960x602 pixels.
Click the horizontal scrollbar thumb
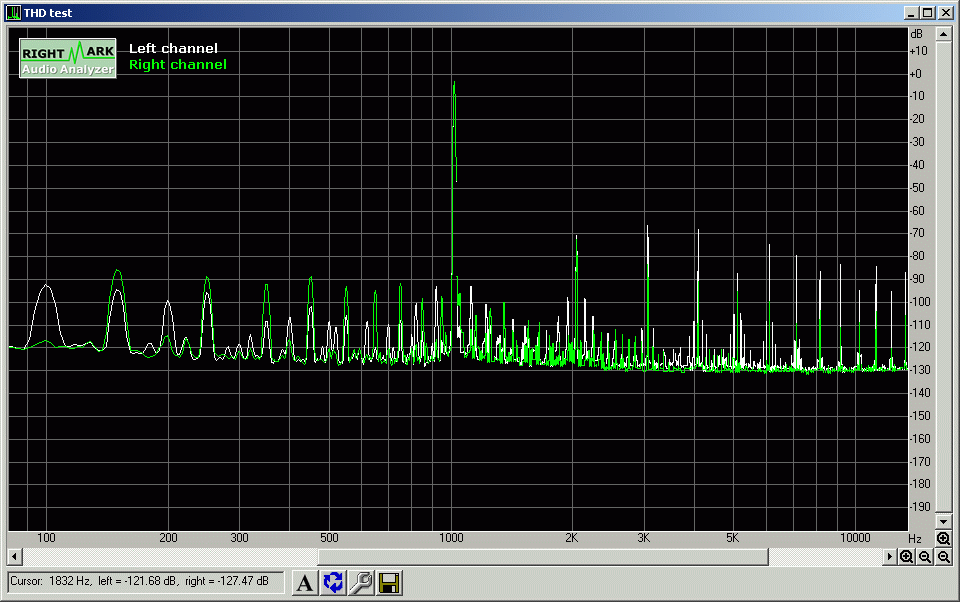tap(542, 557)
